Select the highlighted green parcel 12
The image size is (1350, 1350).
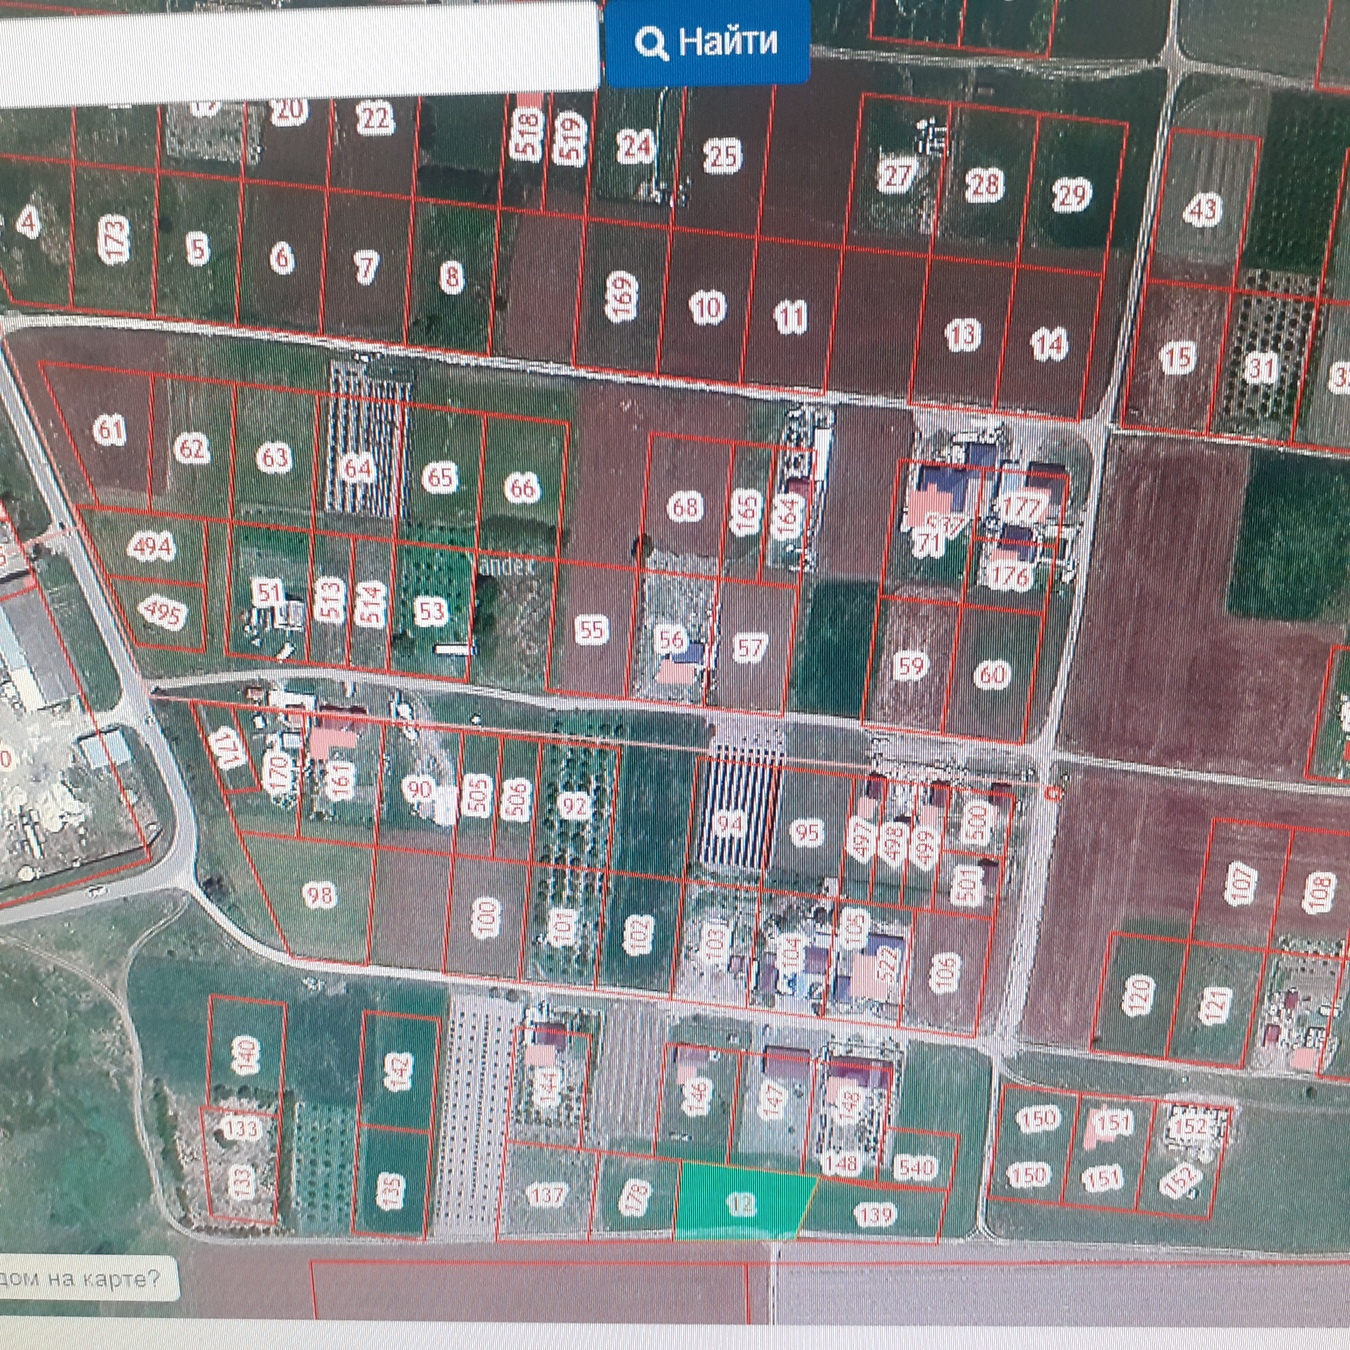click(742, 1204)
